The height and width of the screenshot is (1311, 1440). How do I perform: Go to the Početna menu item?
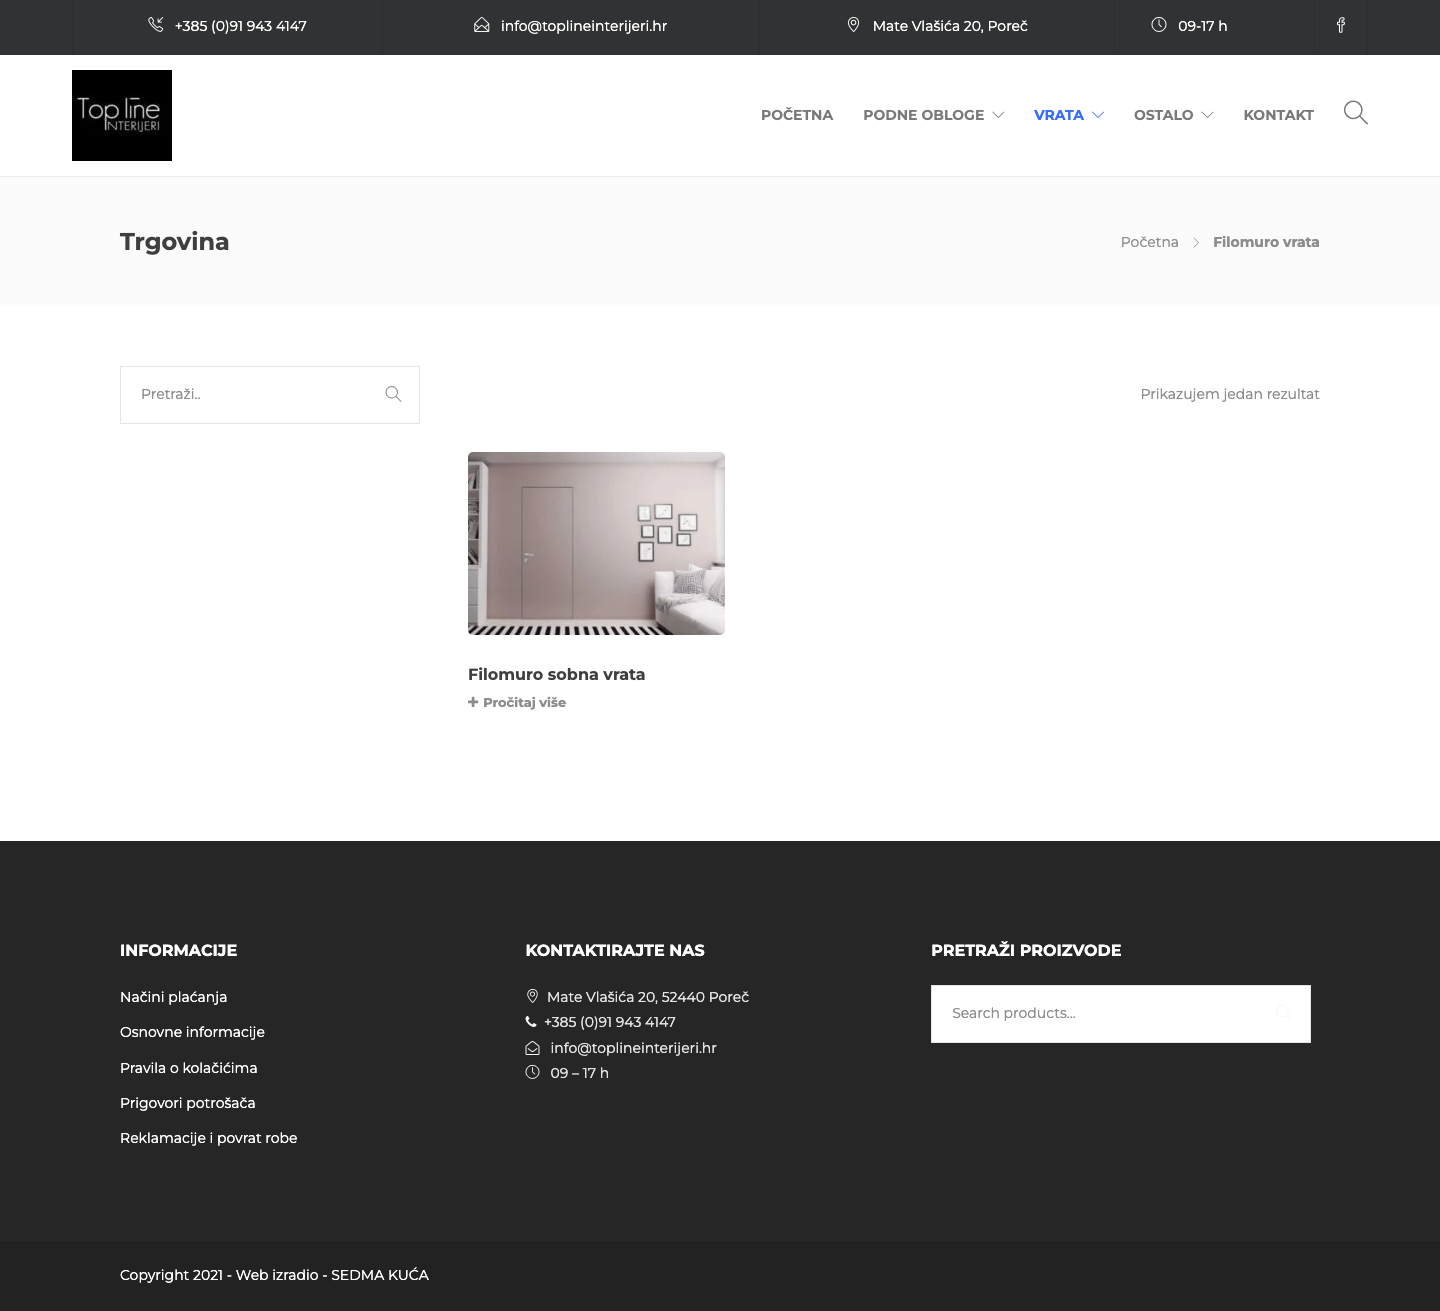[x=797, y=115]
